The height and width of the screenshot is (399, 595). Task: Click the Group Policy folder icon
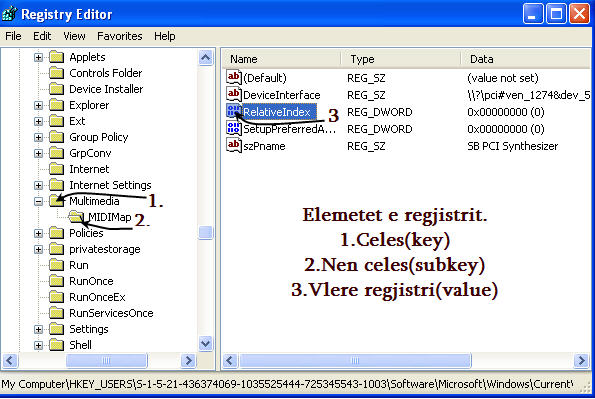[x=57, y=137]
